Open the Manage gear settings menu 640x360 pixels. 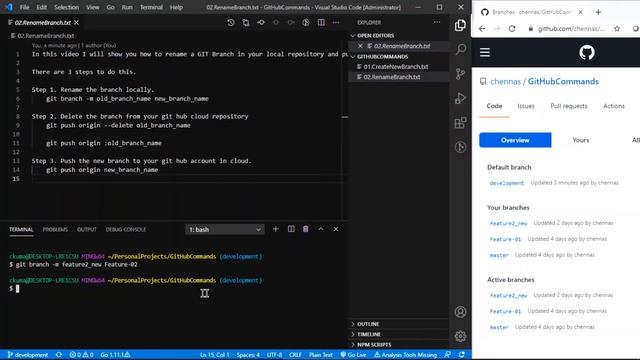[x=460, y=336]
